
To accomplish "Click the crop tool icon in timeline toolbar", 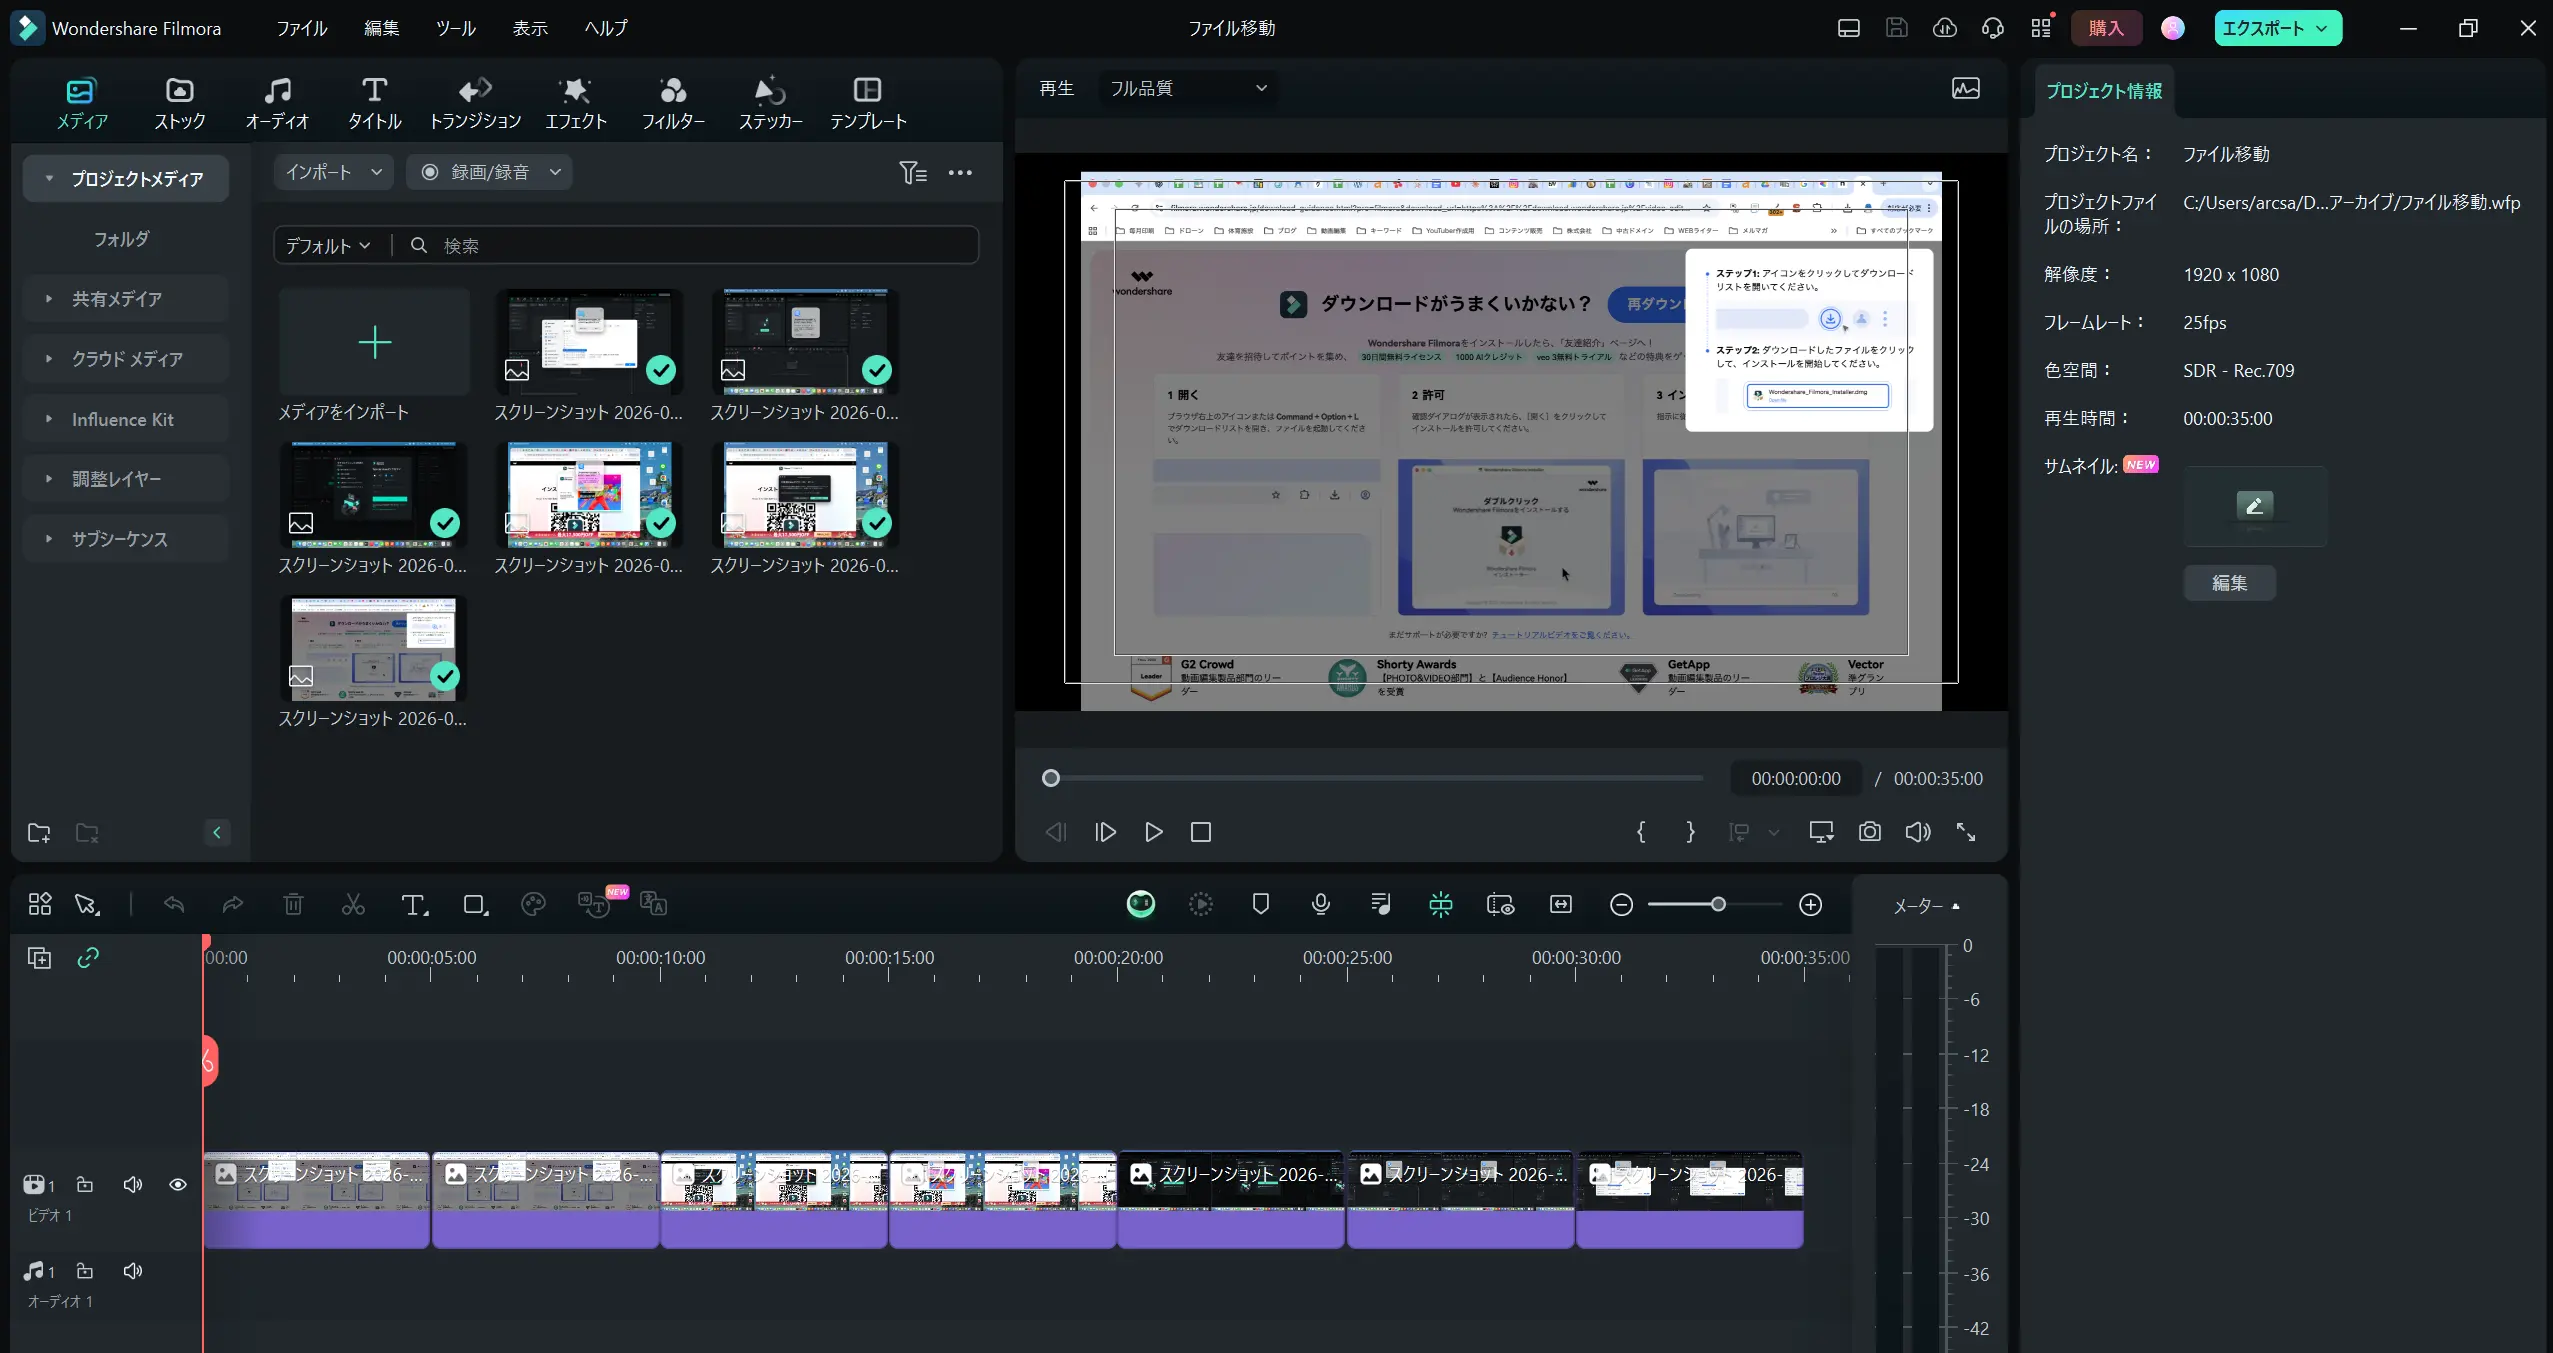I will (475, 905).
